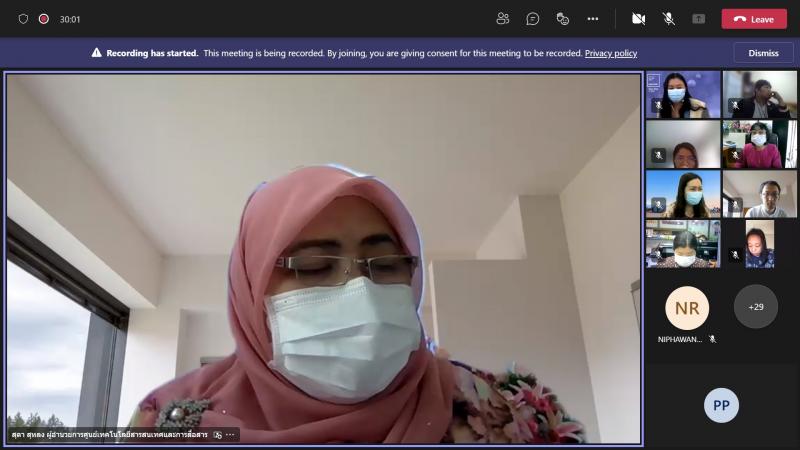800x450 pixels.
Task: Select thumbnail of woman with purple background
Action: 683,95
